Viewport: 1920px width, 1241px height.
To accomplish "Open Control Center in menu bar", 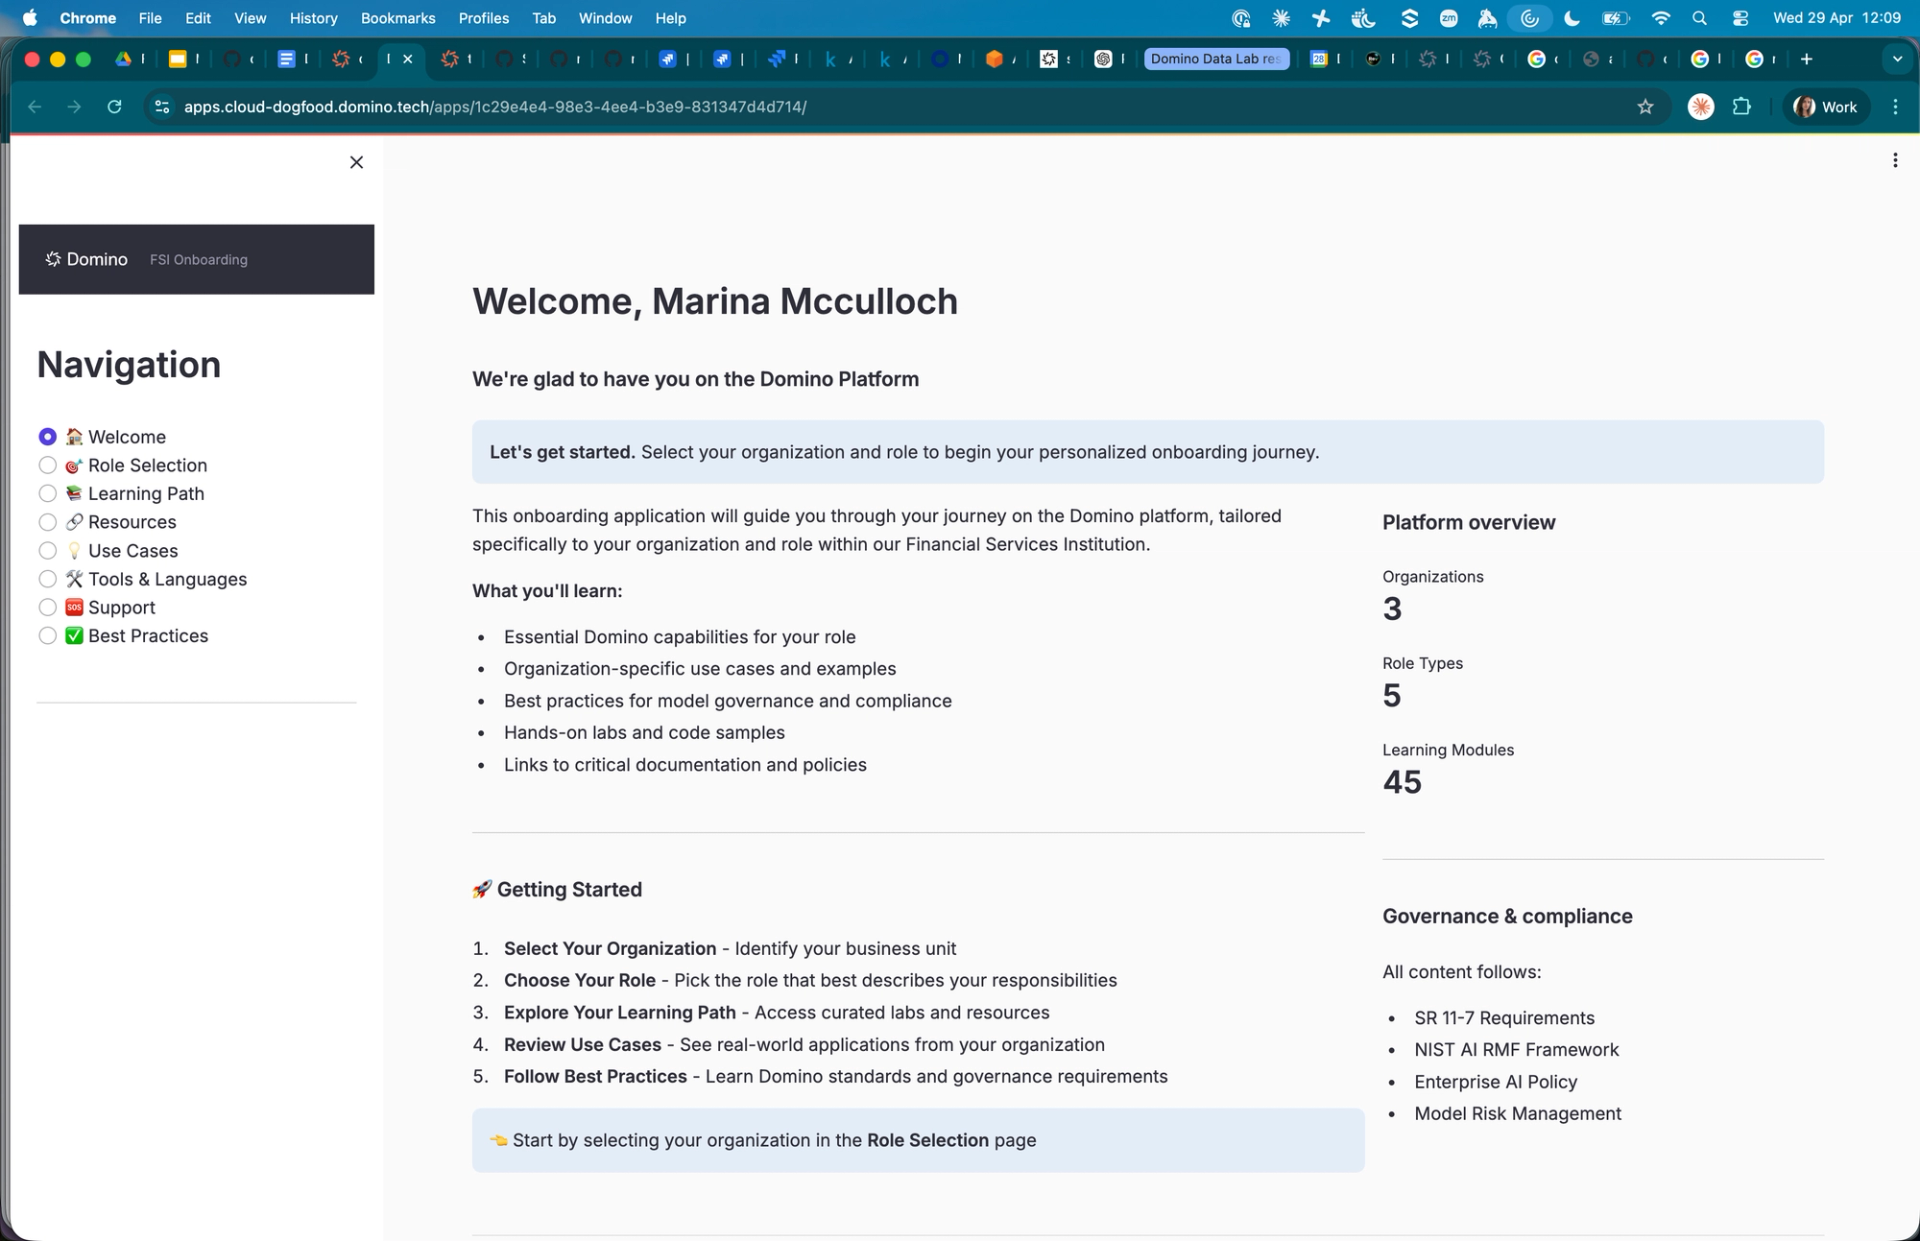I will 1740,18.
